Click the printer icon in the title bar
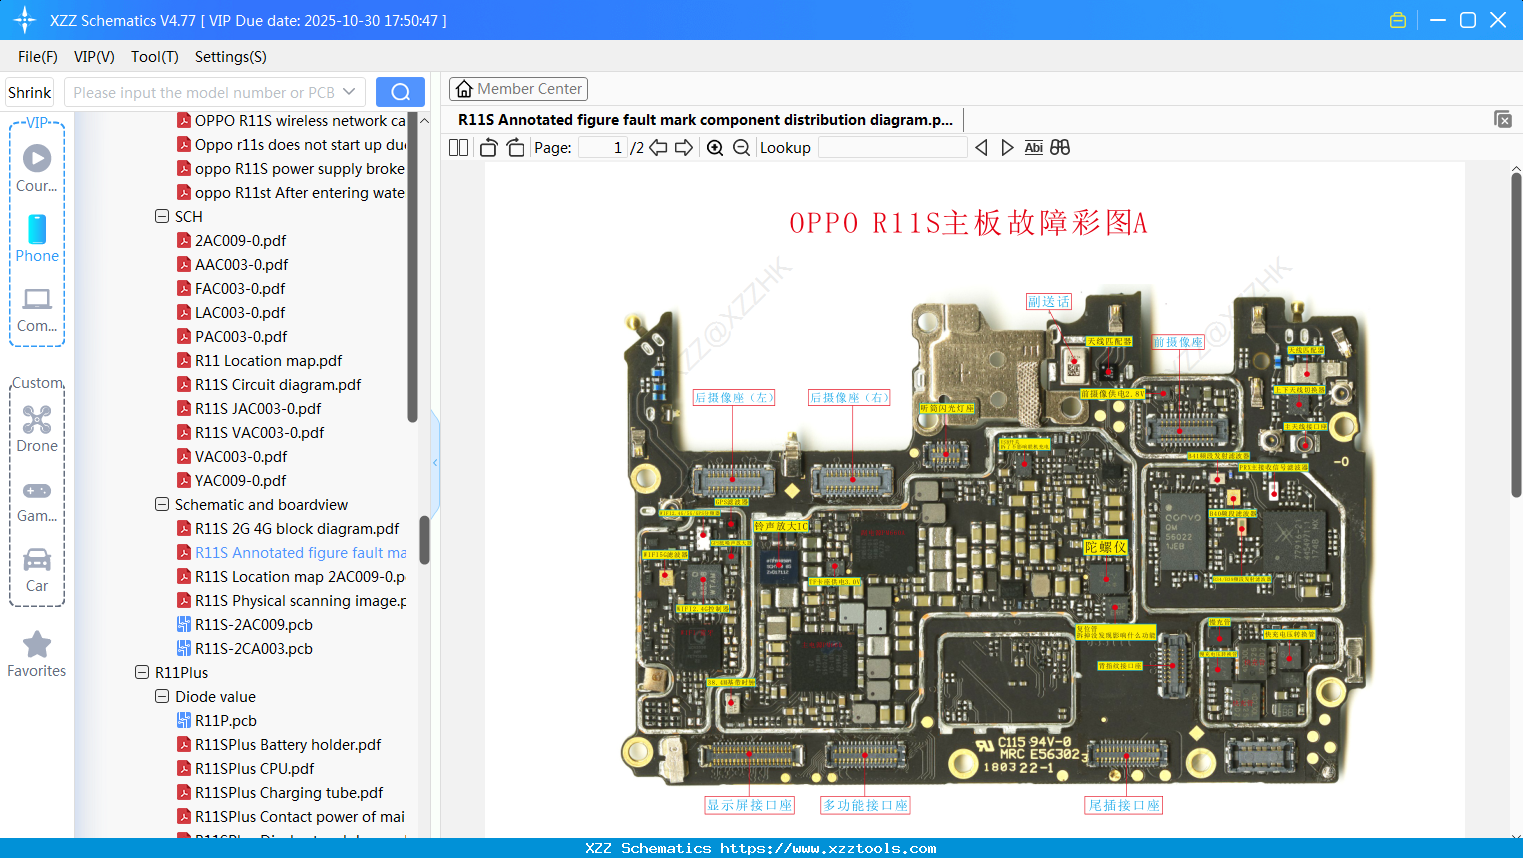This screenshot has width=1523, height=858. (x=1397, y=19)
